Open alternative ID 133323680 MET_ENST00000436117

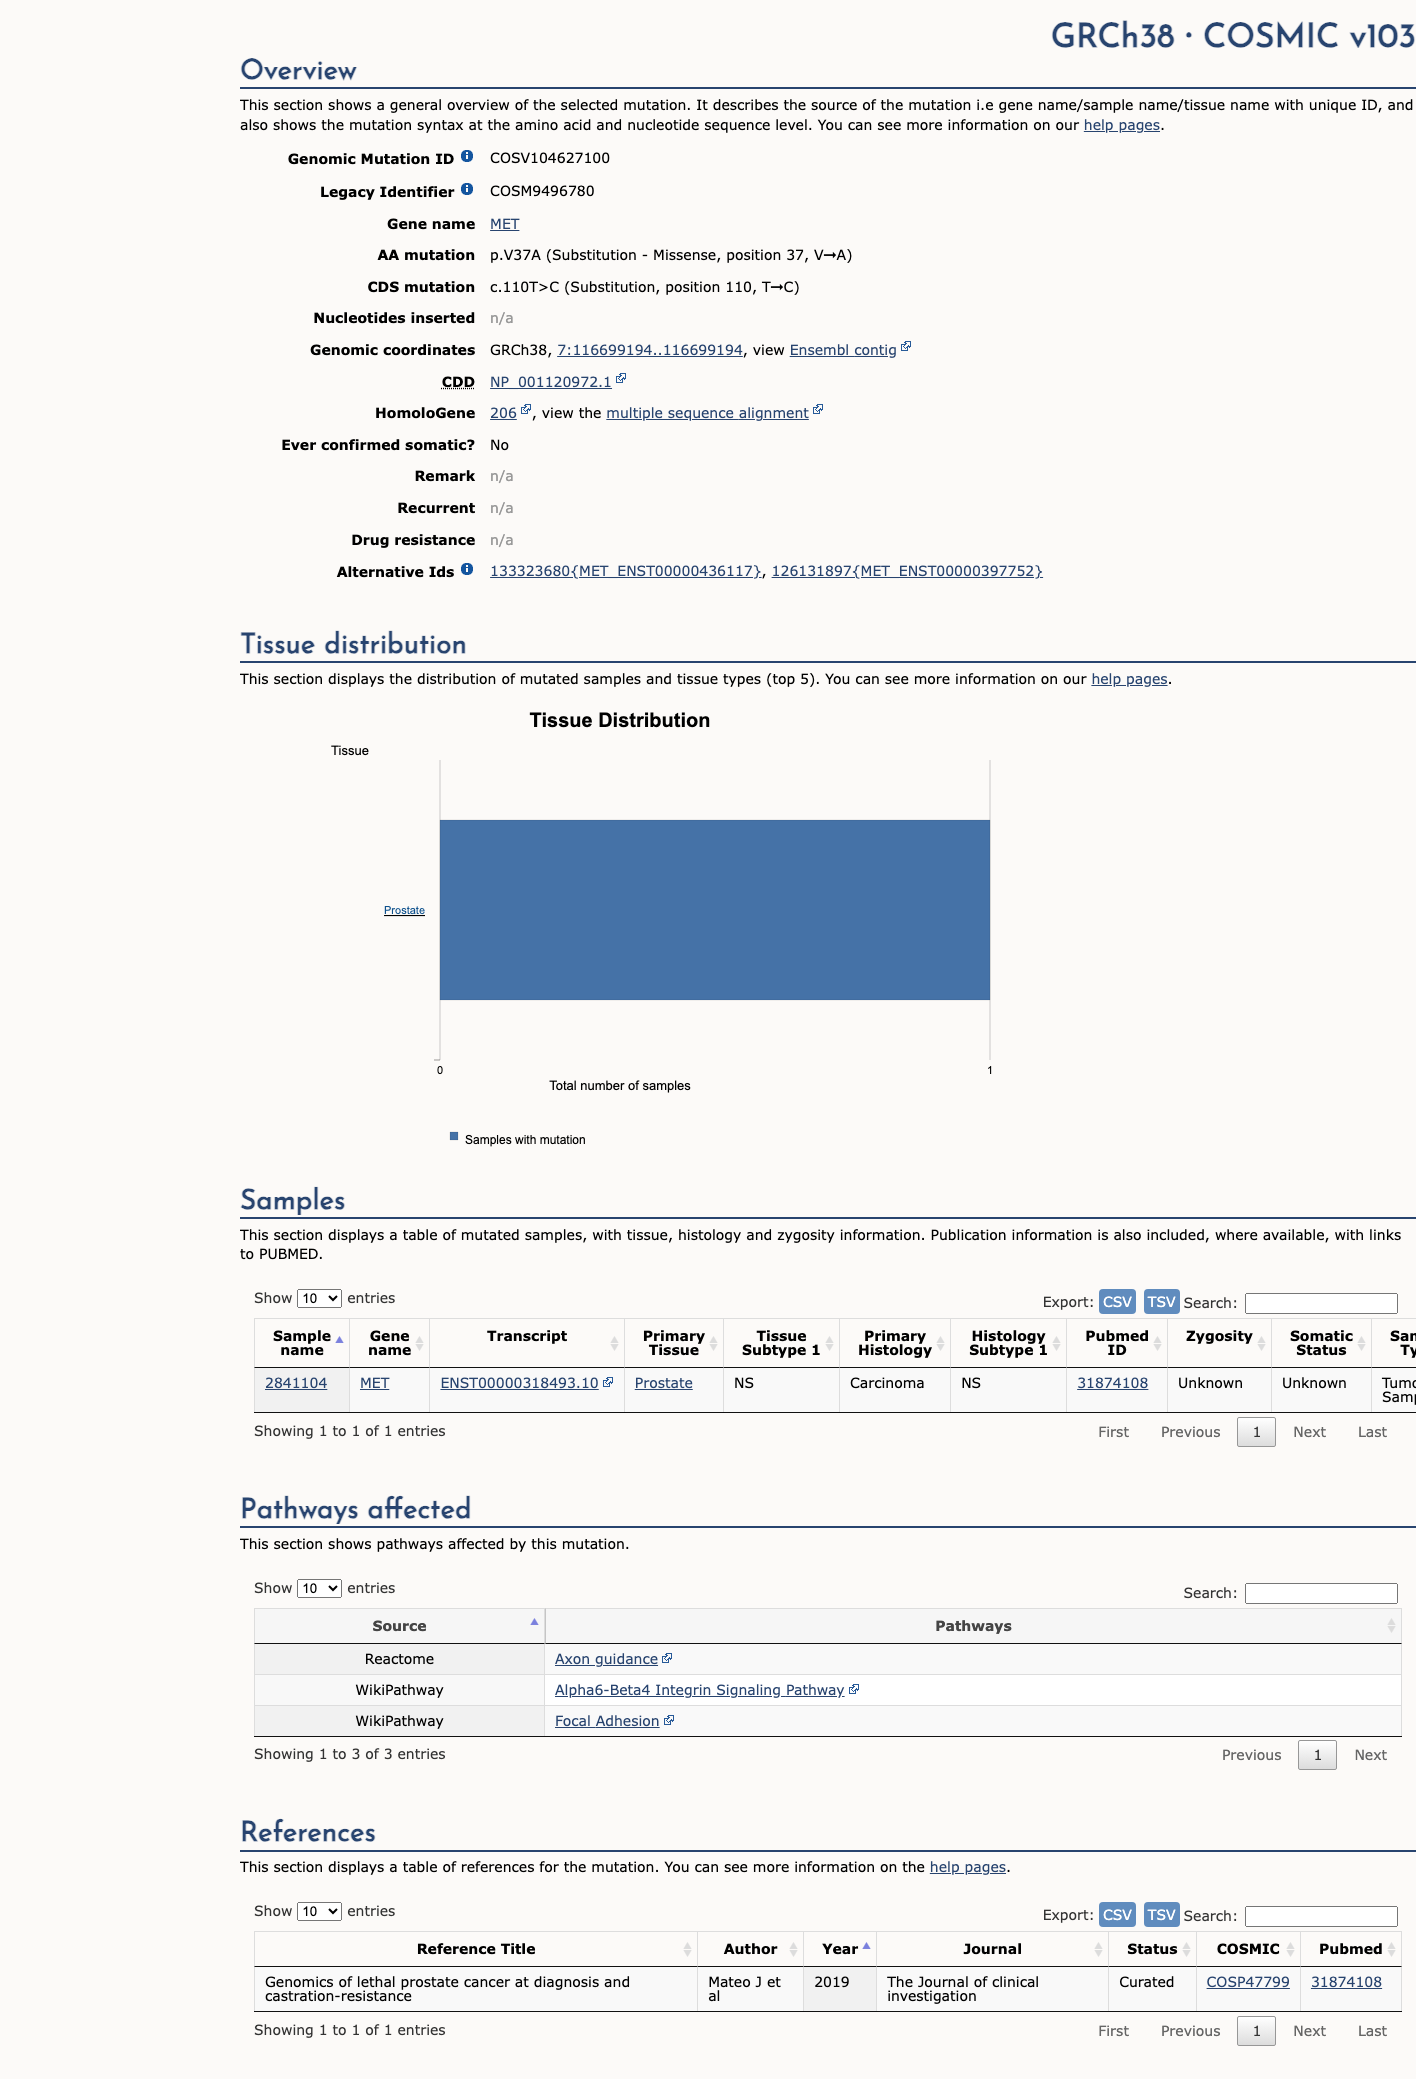coord(625,571)
